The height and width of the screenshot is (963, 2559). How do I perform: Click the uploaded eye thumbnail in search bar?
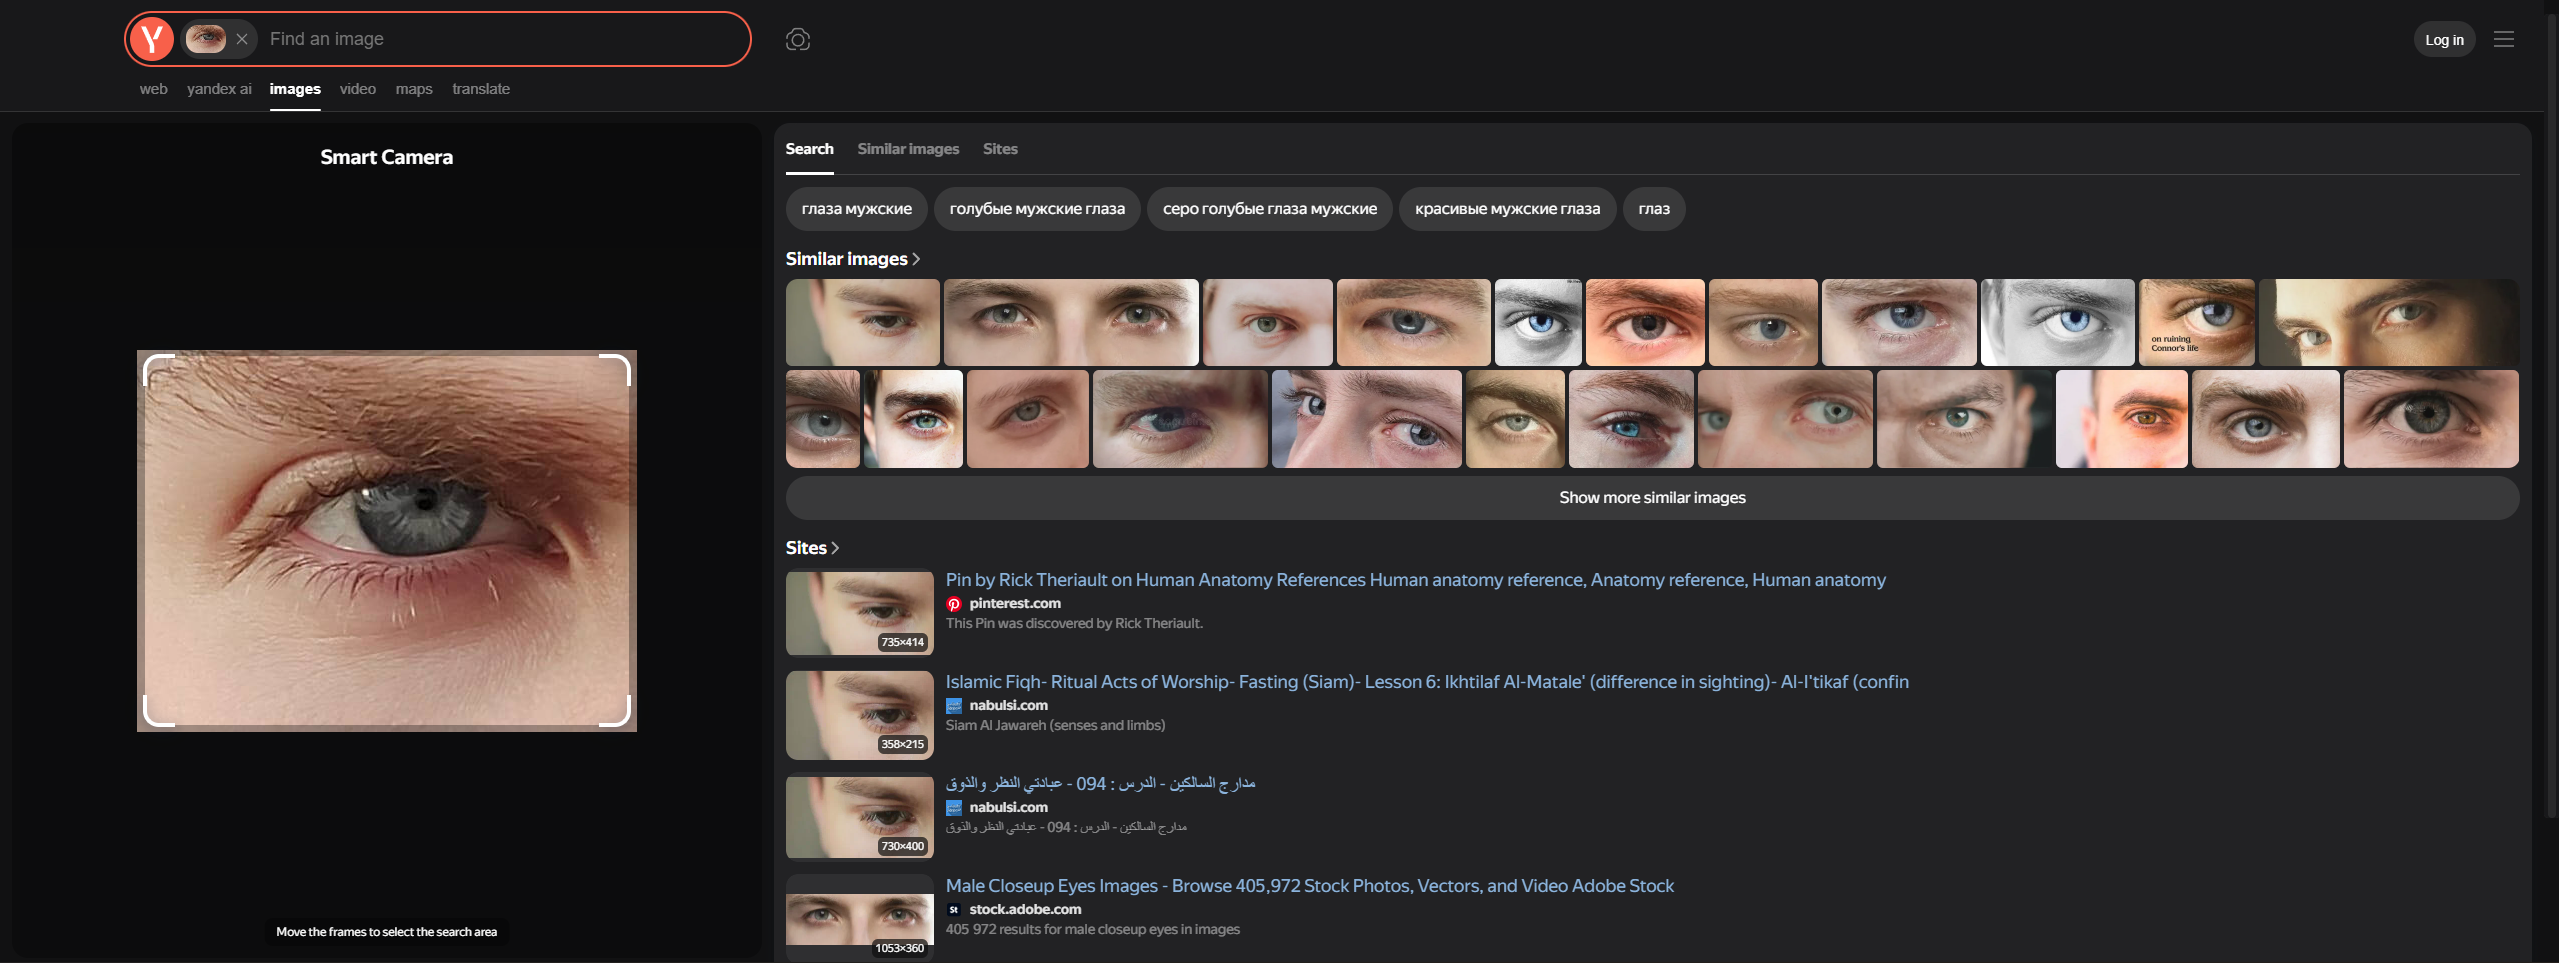tap(206, 39)
